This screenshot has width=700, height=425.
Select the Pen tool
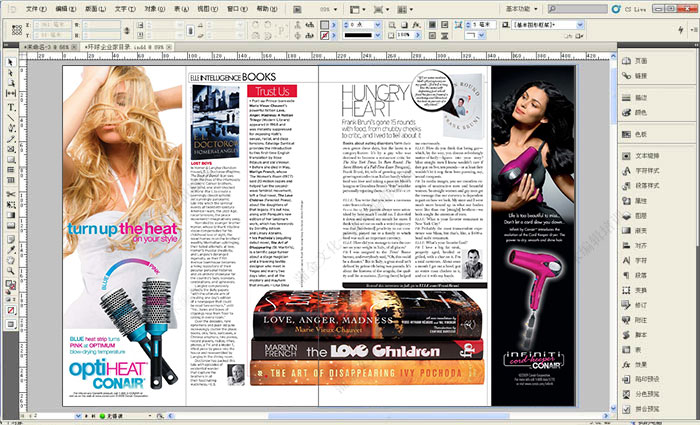(x=11, y=128)
